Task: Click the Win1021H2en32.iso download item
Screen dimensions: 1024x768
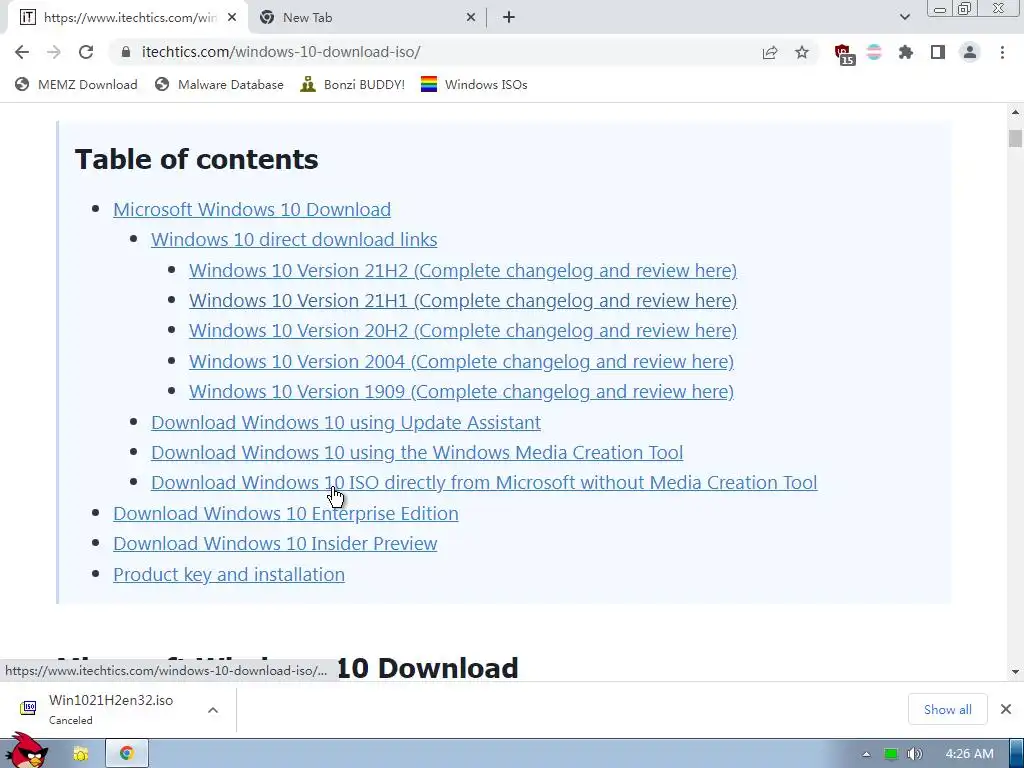Action: coord(111,709)
